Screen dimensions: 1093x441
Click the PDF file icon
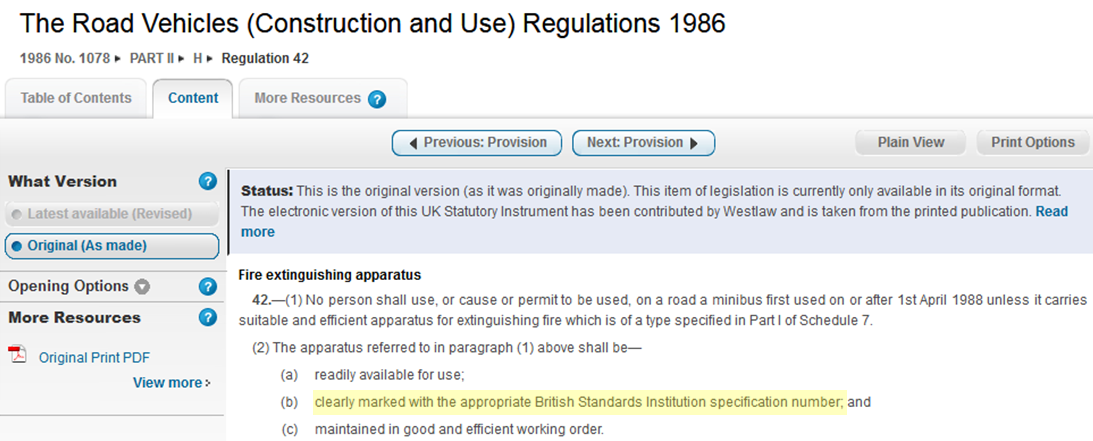(x=17, y=356)
